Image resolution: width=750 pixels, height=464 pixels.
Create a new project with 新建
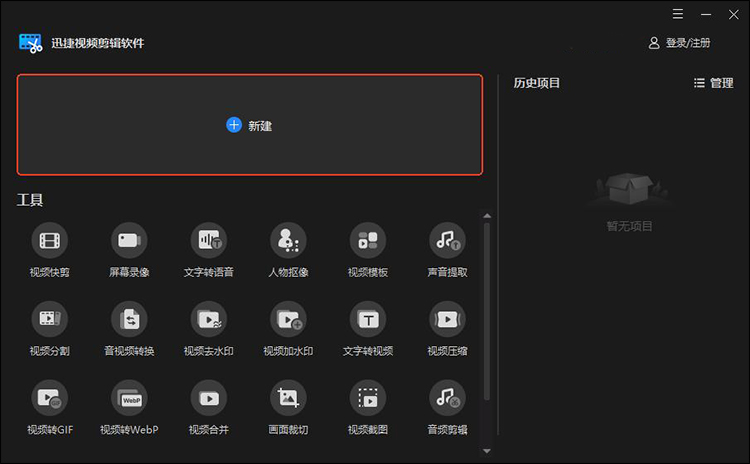tap(250, 125)
